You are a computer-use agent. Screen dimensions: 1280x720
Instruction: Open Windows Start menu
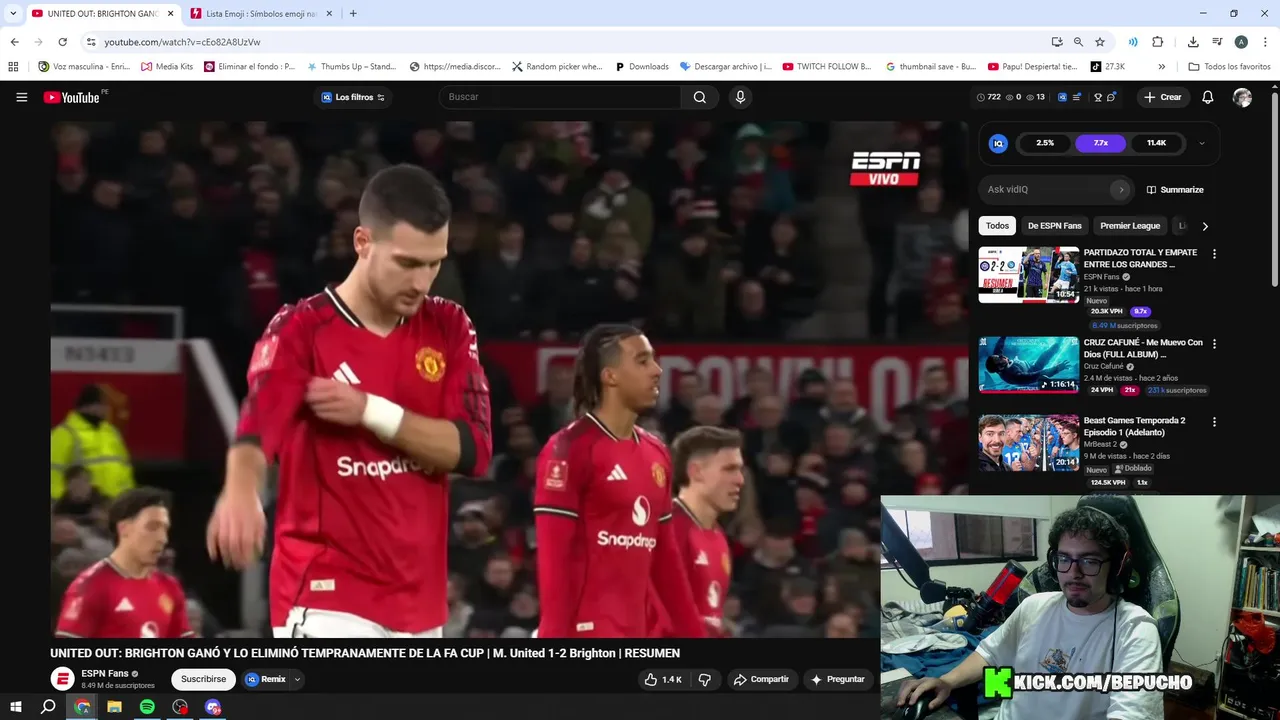tap(16, 707)
